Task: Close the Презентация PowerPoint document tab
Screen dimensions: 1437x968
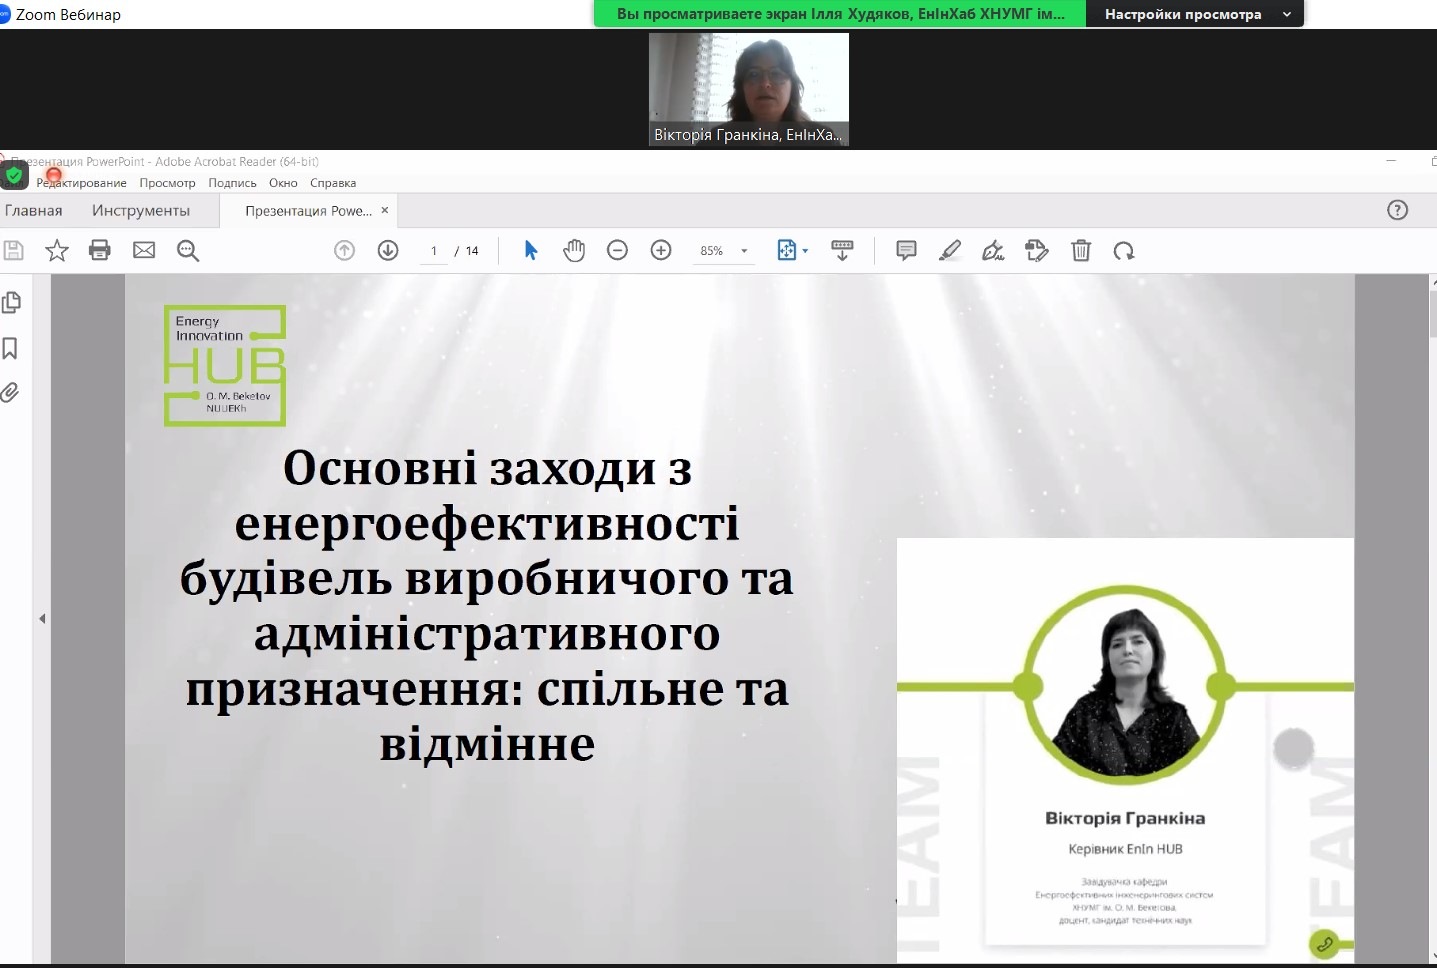Action: (x=385, y=210)
